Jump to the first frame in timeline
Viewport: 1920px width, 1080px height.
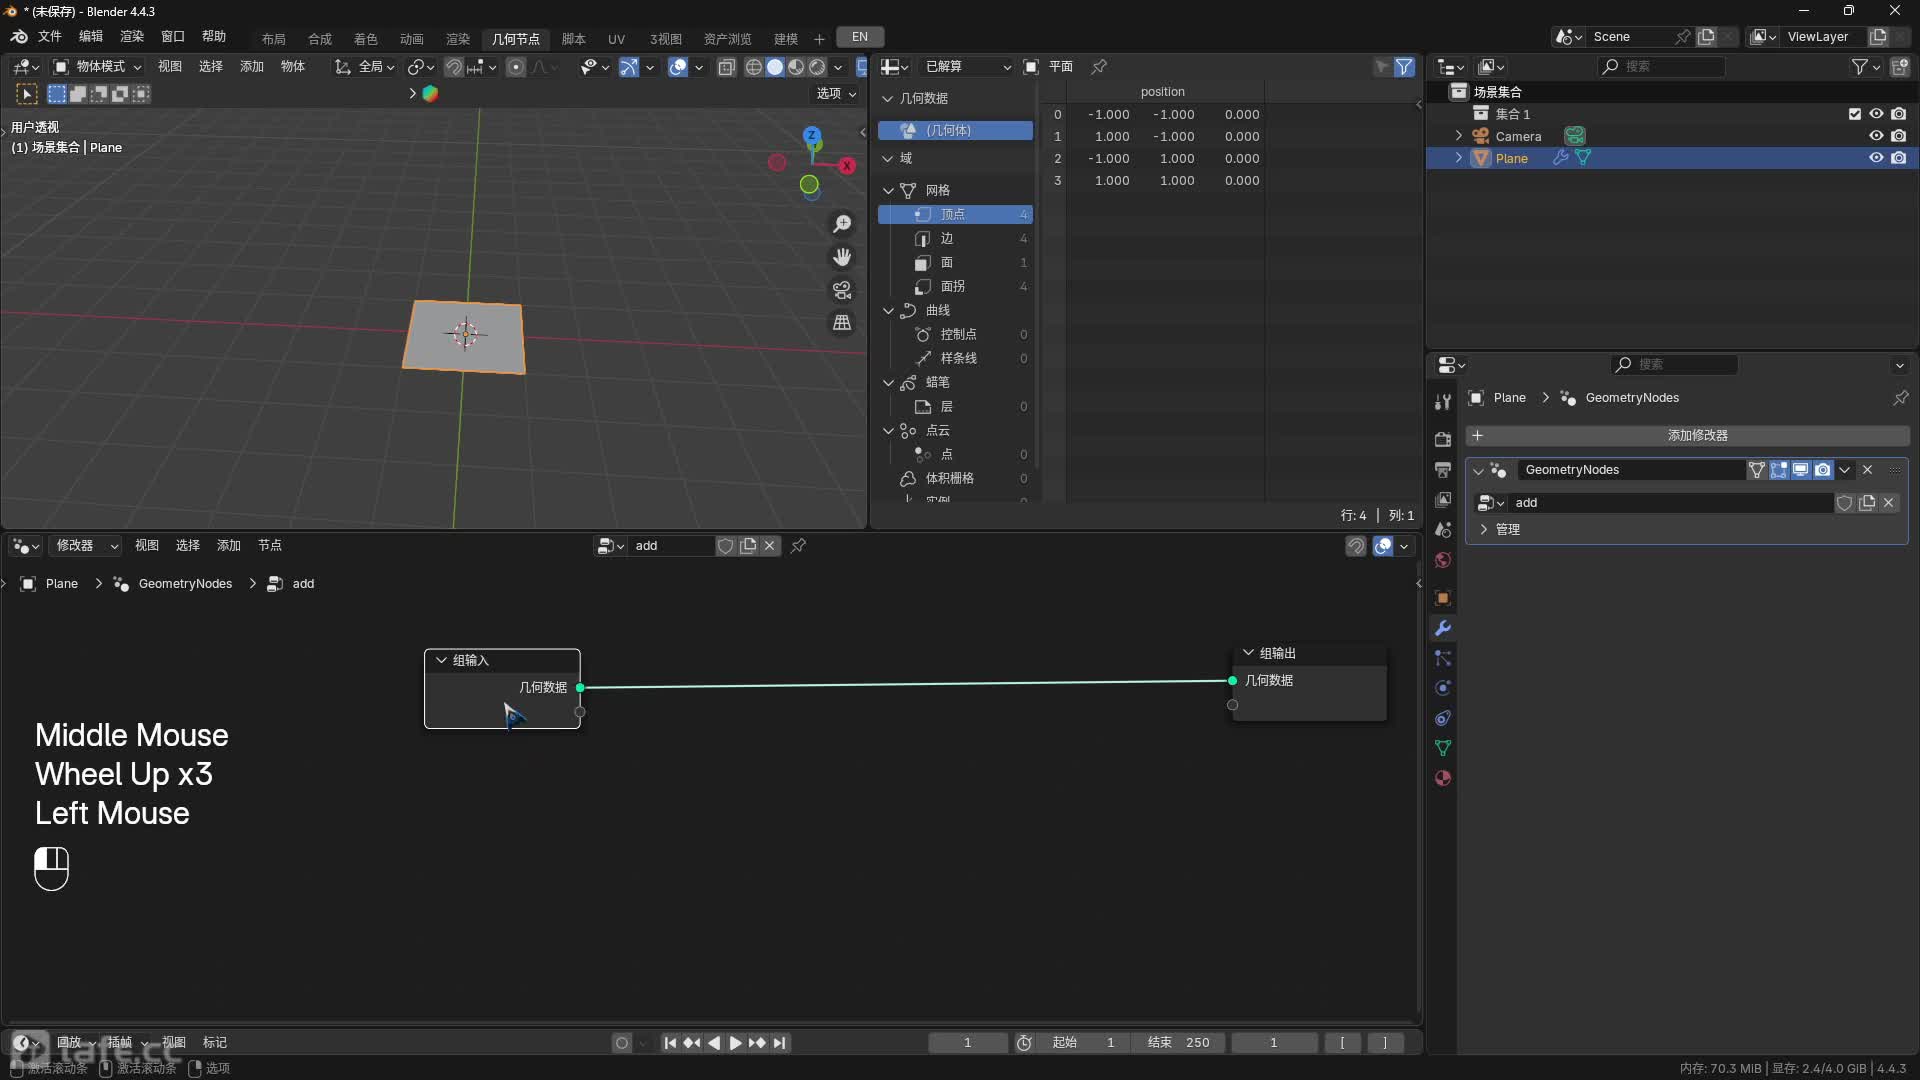point(670,1043)
